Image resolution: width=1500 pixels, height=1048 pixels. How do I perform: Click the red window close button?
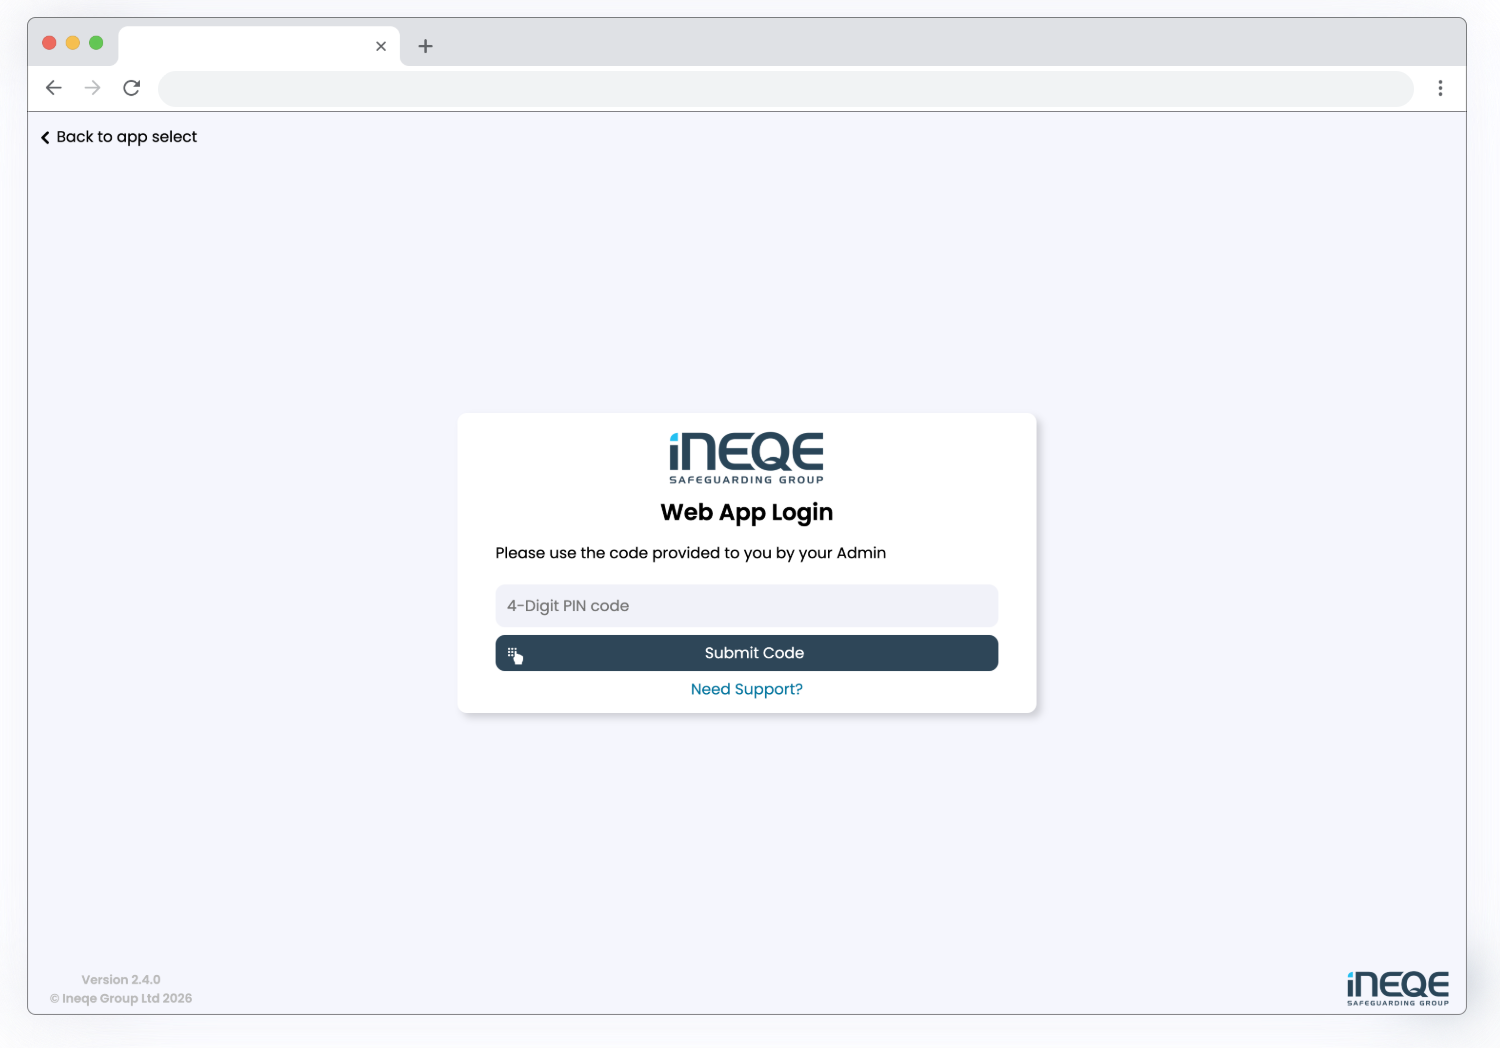[49, 43]
